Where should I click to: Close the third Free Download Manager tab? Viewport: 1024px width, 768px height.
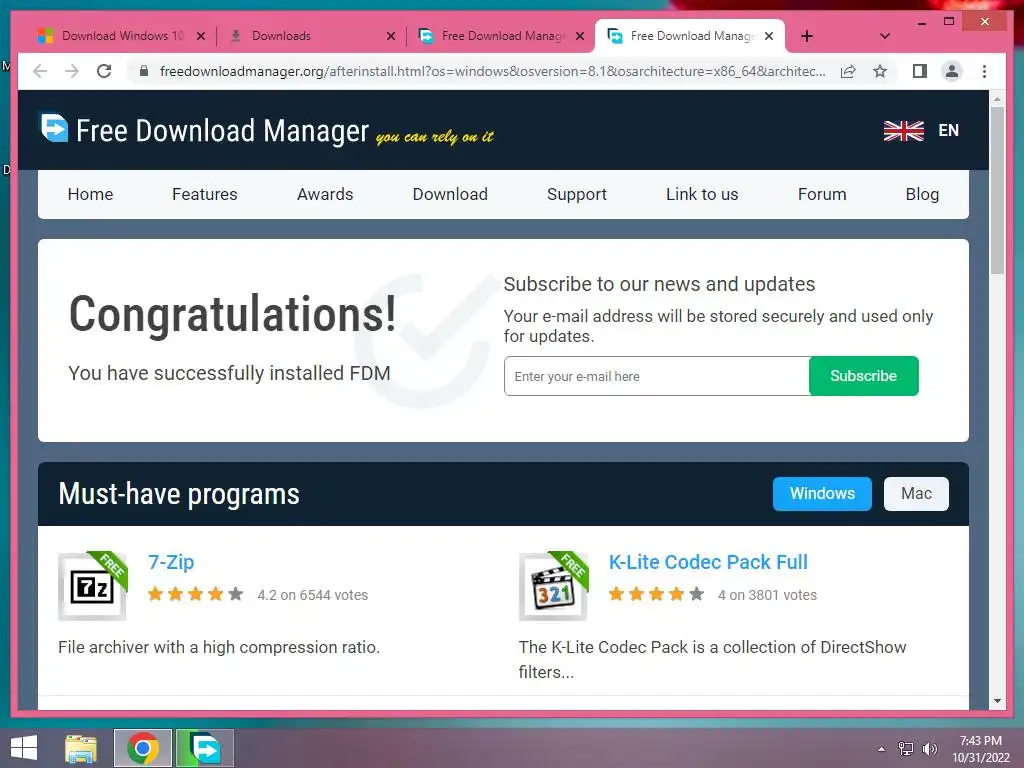pos(580,36)
